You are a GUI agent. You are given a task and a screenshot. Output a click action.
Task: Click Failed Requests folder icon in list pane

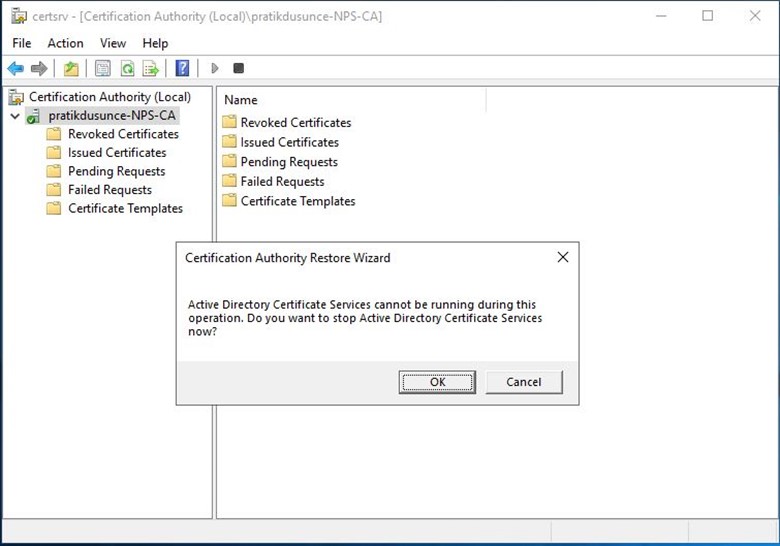click(229, 181)
